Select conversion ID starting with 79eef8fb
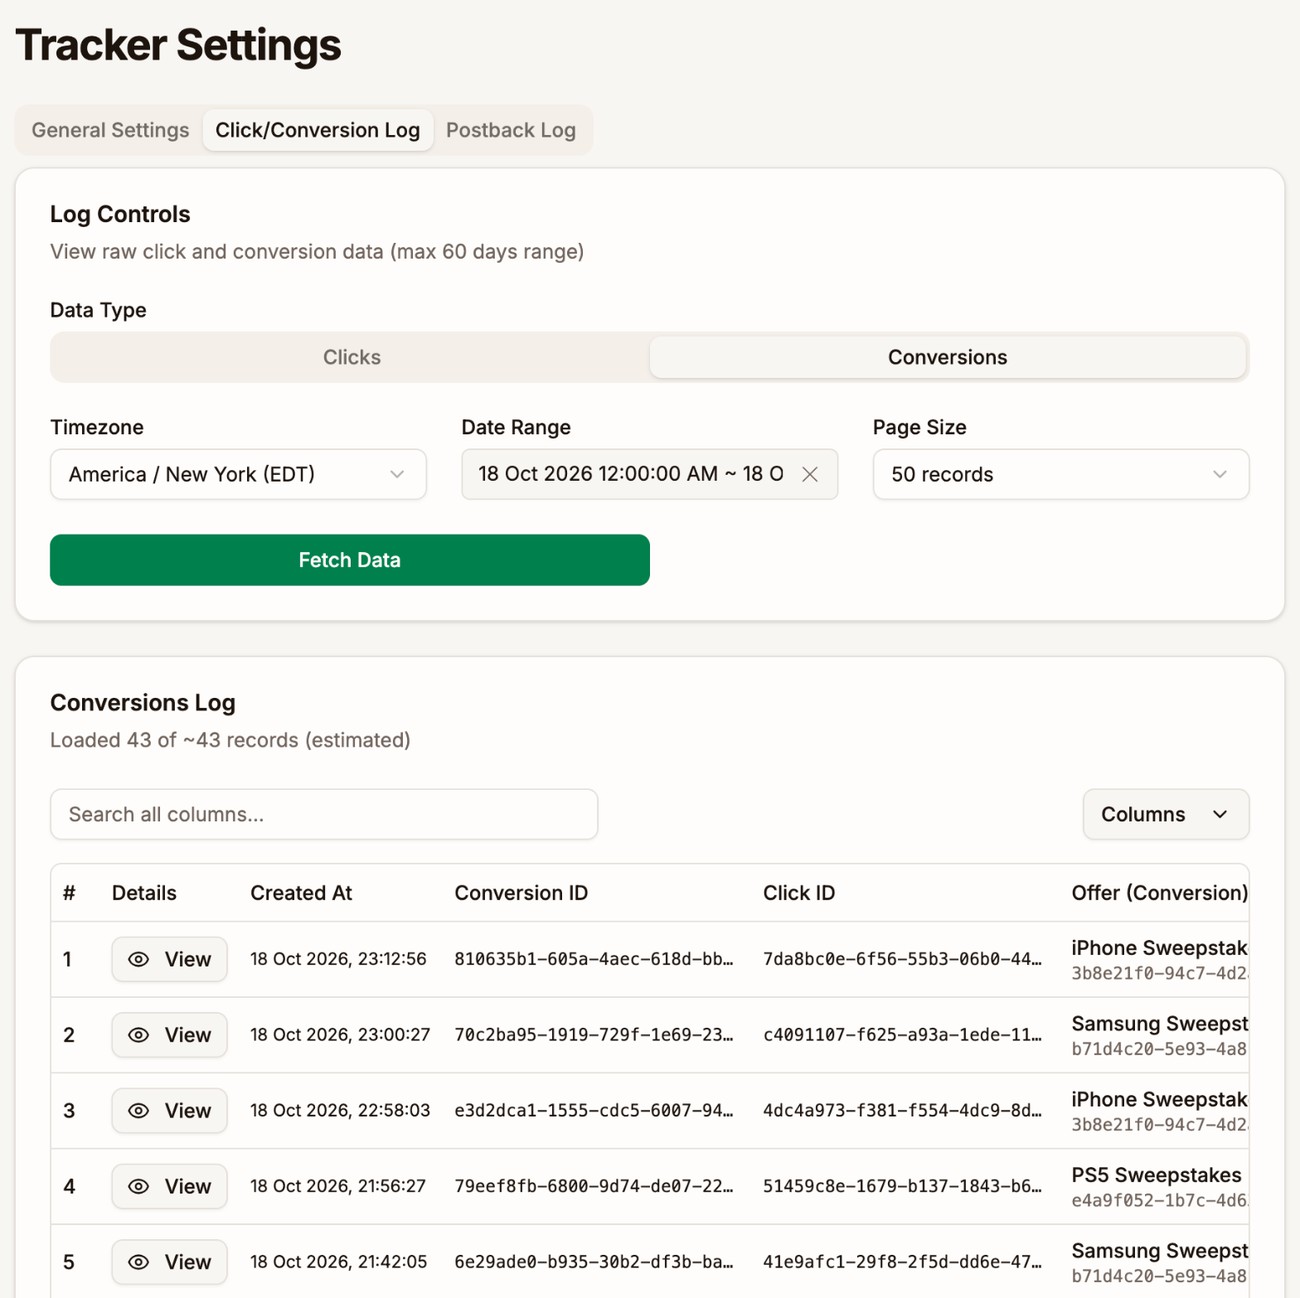The image size is (1300, 1298). (594, 1186)
